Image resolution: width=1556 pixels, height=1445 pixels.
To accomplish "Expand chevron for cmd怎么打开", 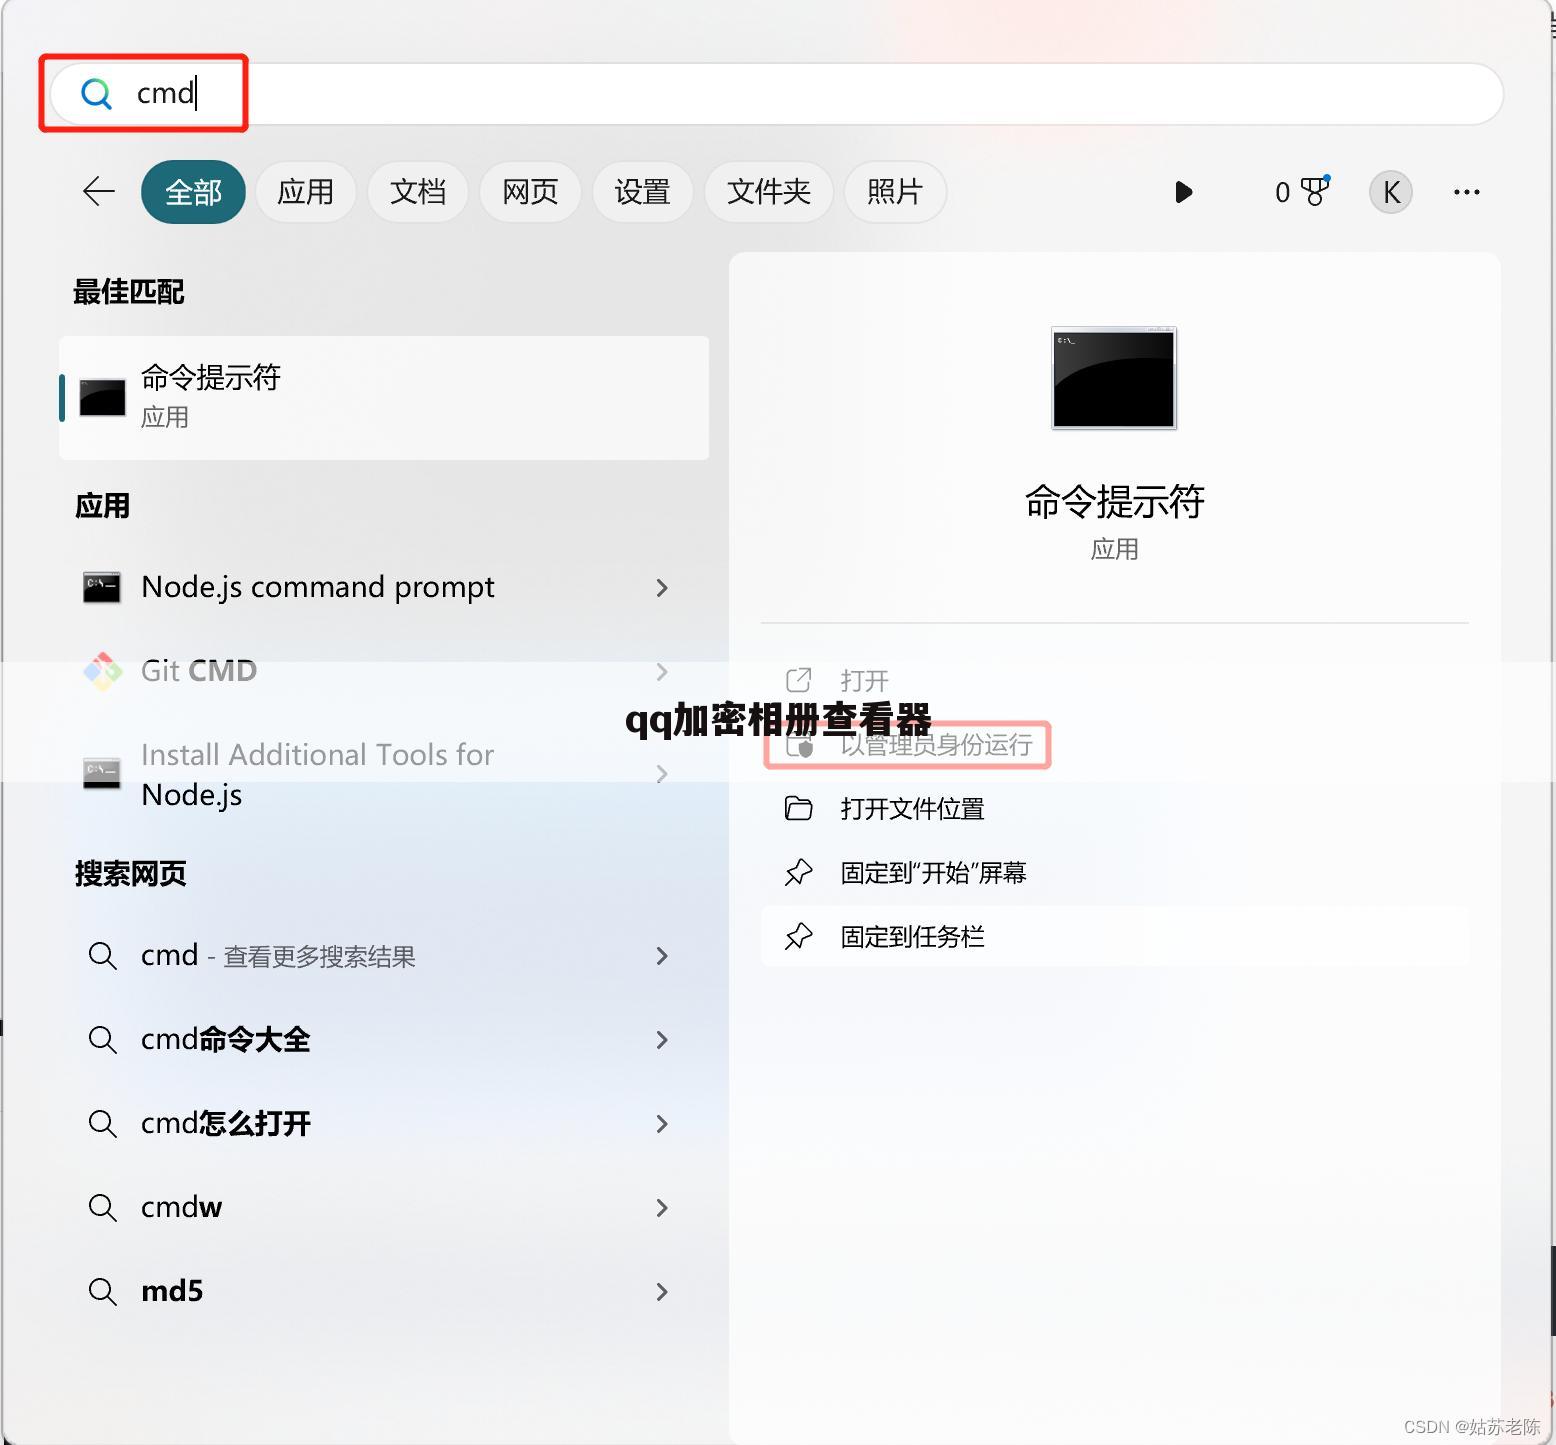I will coord(661,1124).
